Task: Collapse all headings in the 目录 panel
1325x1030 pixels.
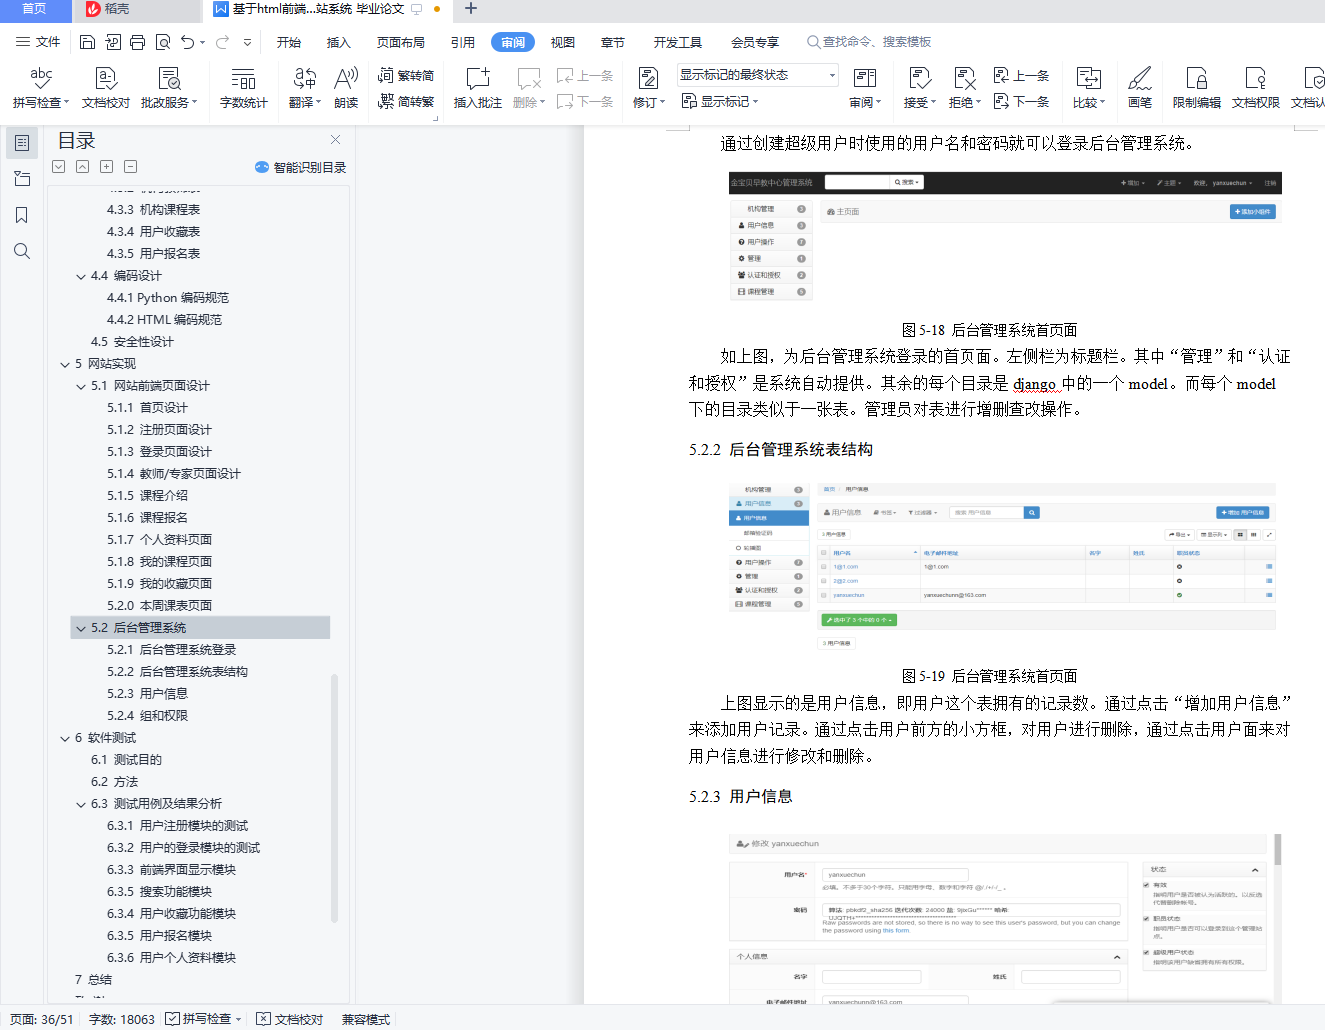Action: tap(83, 167)
